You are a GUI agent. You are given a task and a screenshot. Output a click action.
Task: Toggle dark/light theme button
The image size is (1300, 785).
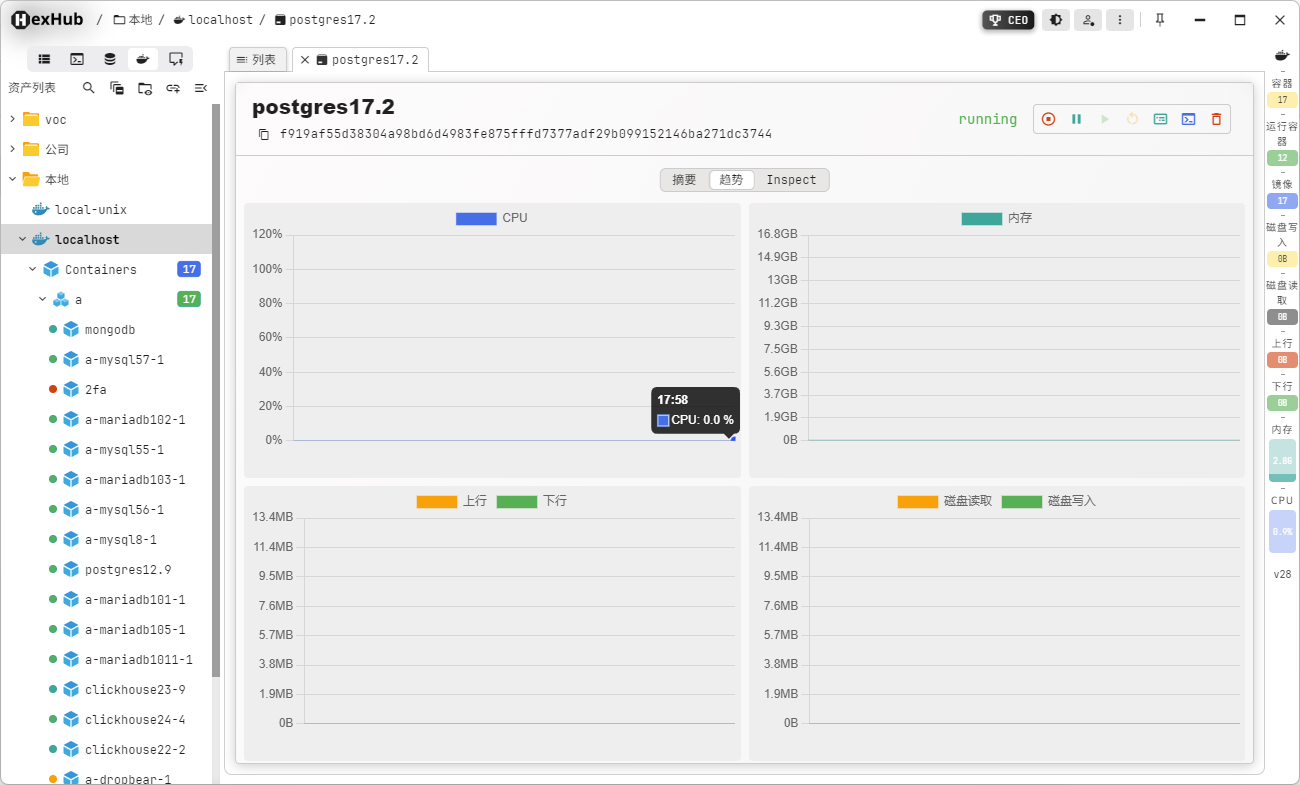coord(1055,20)
